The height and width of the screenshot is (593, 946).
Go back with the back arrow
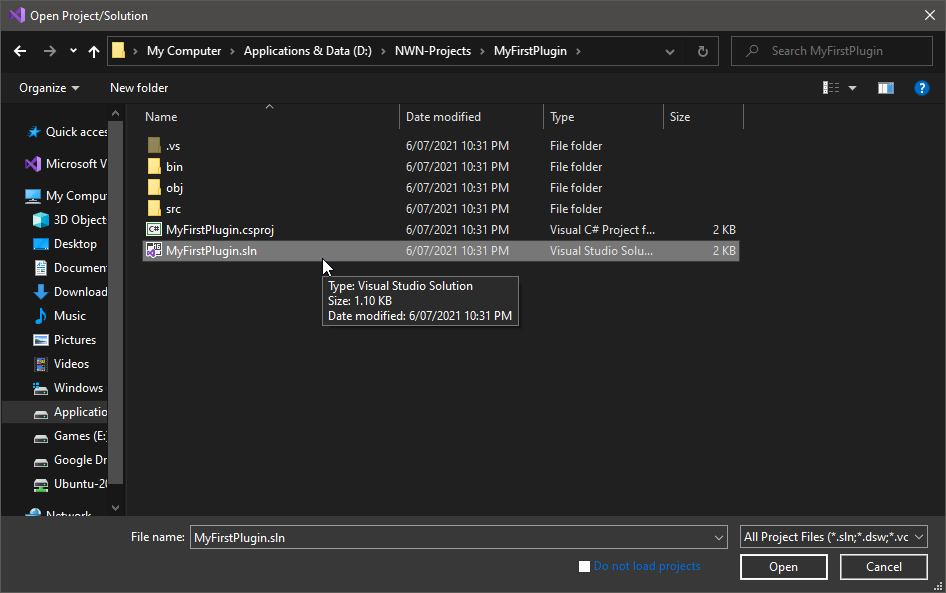pyautogui.click(x=20, y=51)
